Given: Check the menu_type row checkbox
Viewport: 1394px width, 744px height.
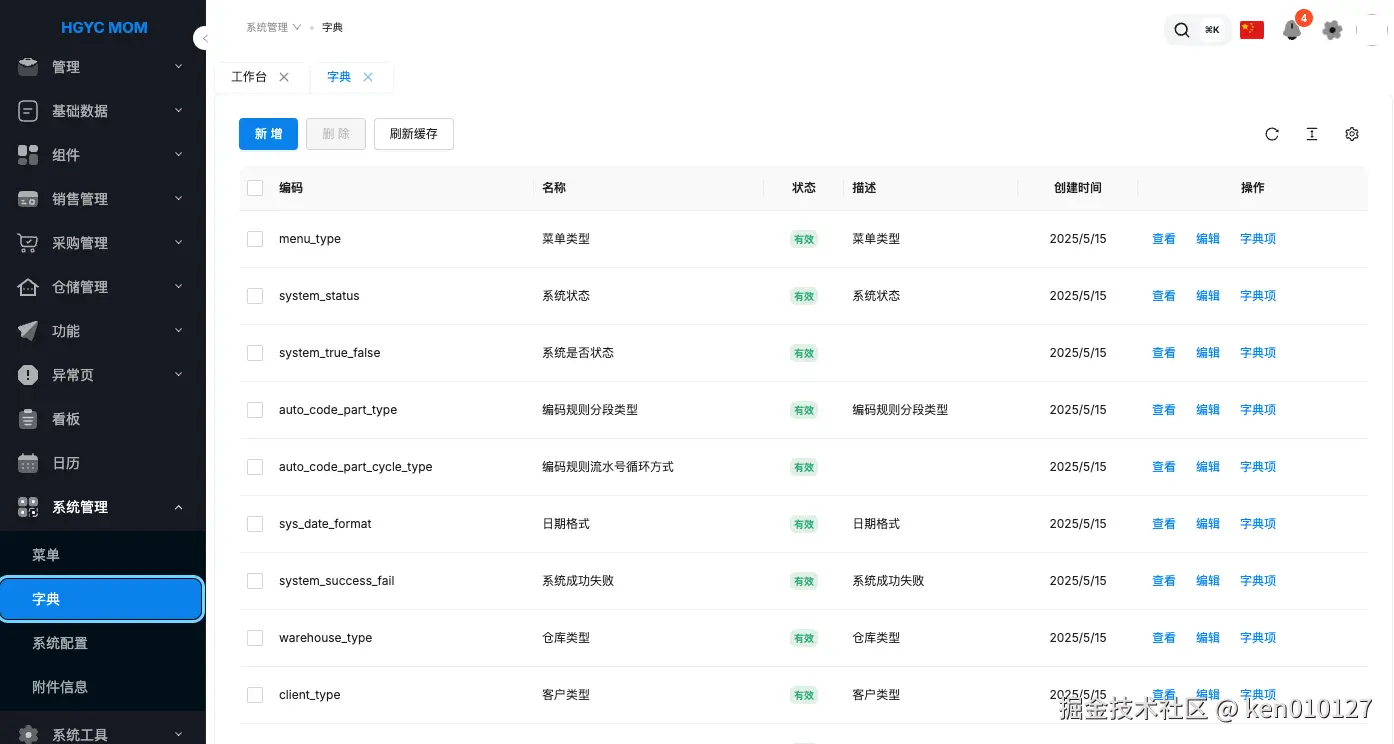Looking at the screenshot, I should 255,239.
